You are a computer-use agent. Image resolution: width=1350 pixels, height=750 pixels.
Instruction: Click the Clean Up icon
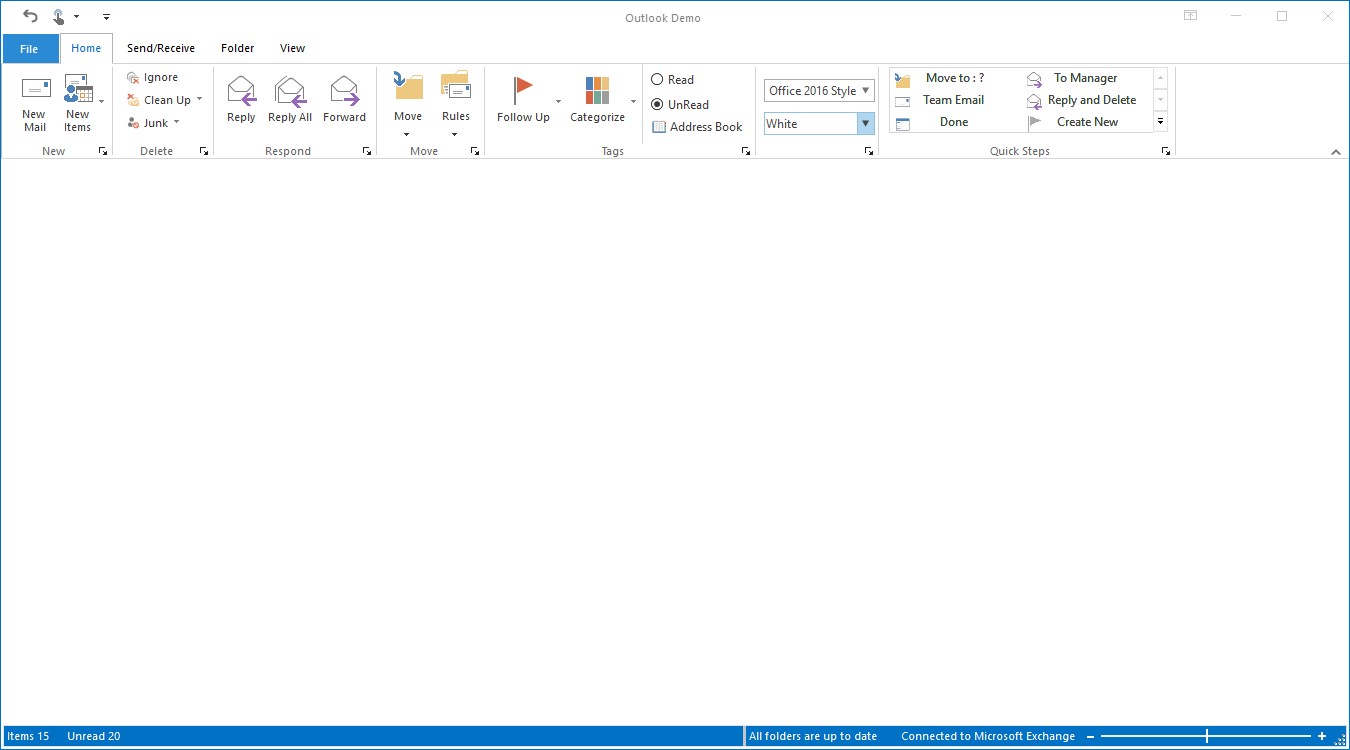coord(133,100)
